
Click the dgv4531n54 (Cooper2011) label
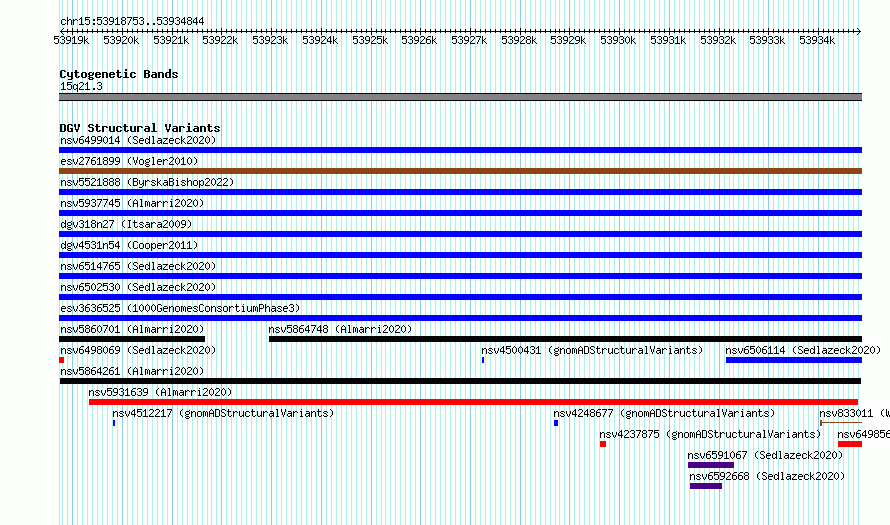click(x=129, y=245)
